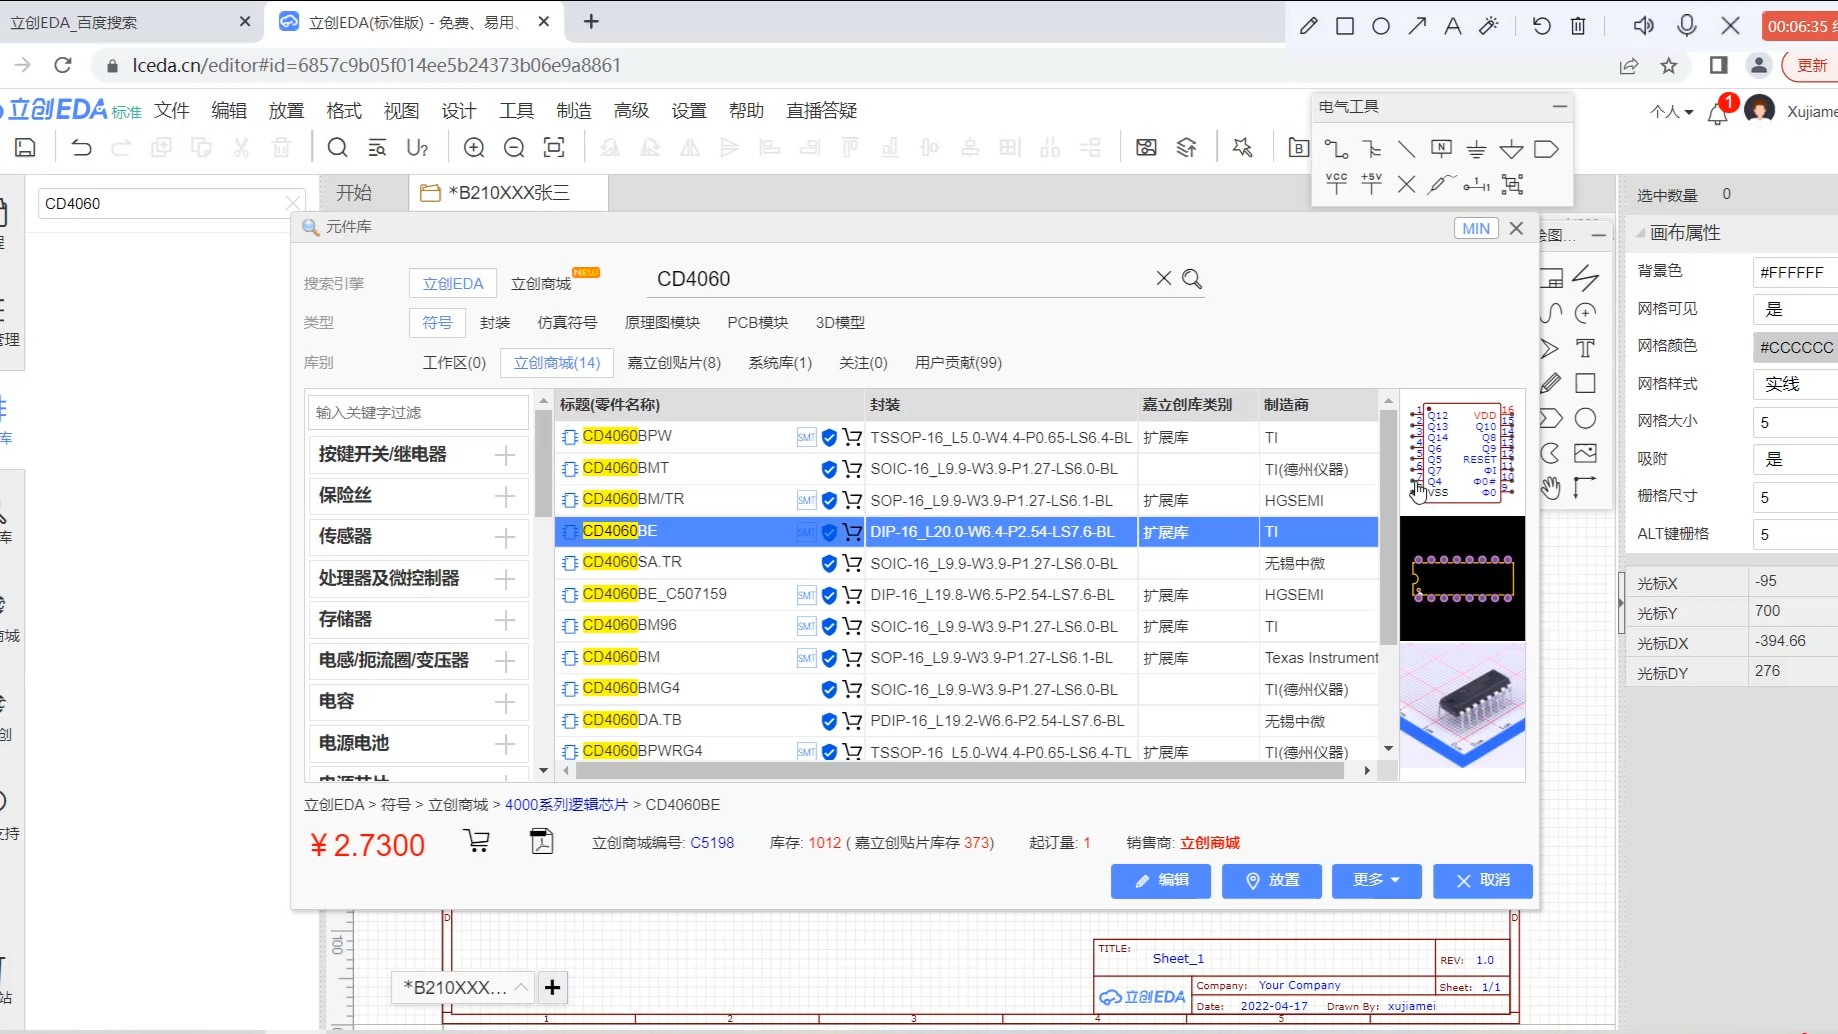This screenshot has width=1838, height=1034.
Task: Click the 网格颜色 #CCCCCC color field
Action: 1796,347
